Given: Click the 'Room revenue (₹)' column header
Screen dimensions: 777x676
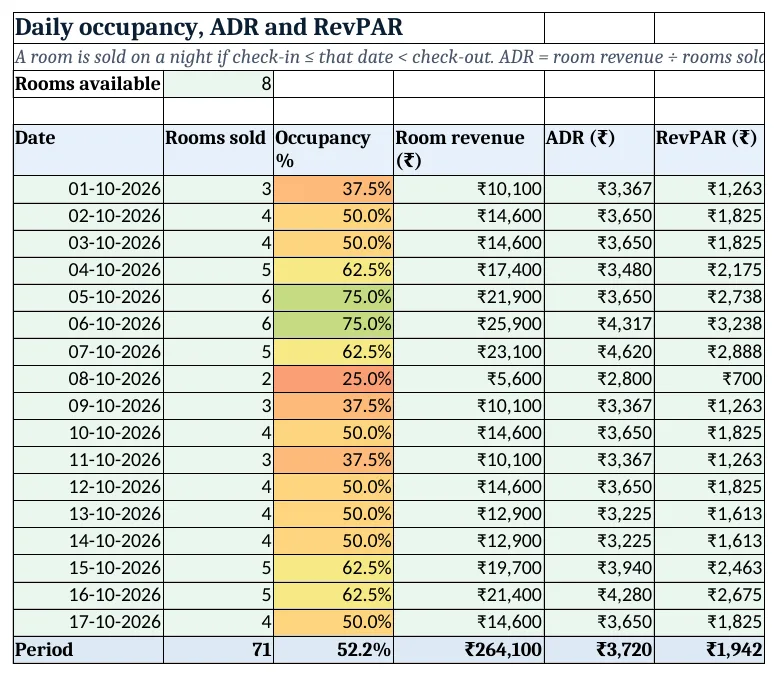Looking at the screenshot, I should click(469, 150).
